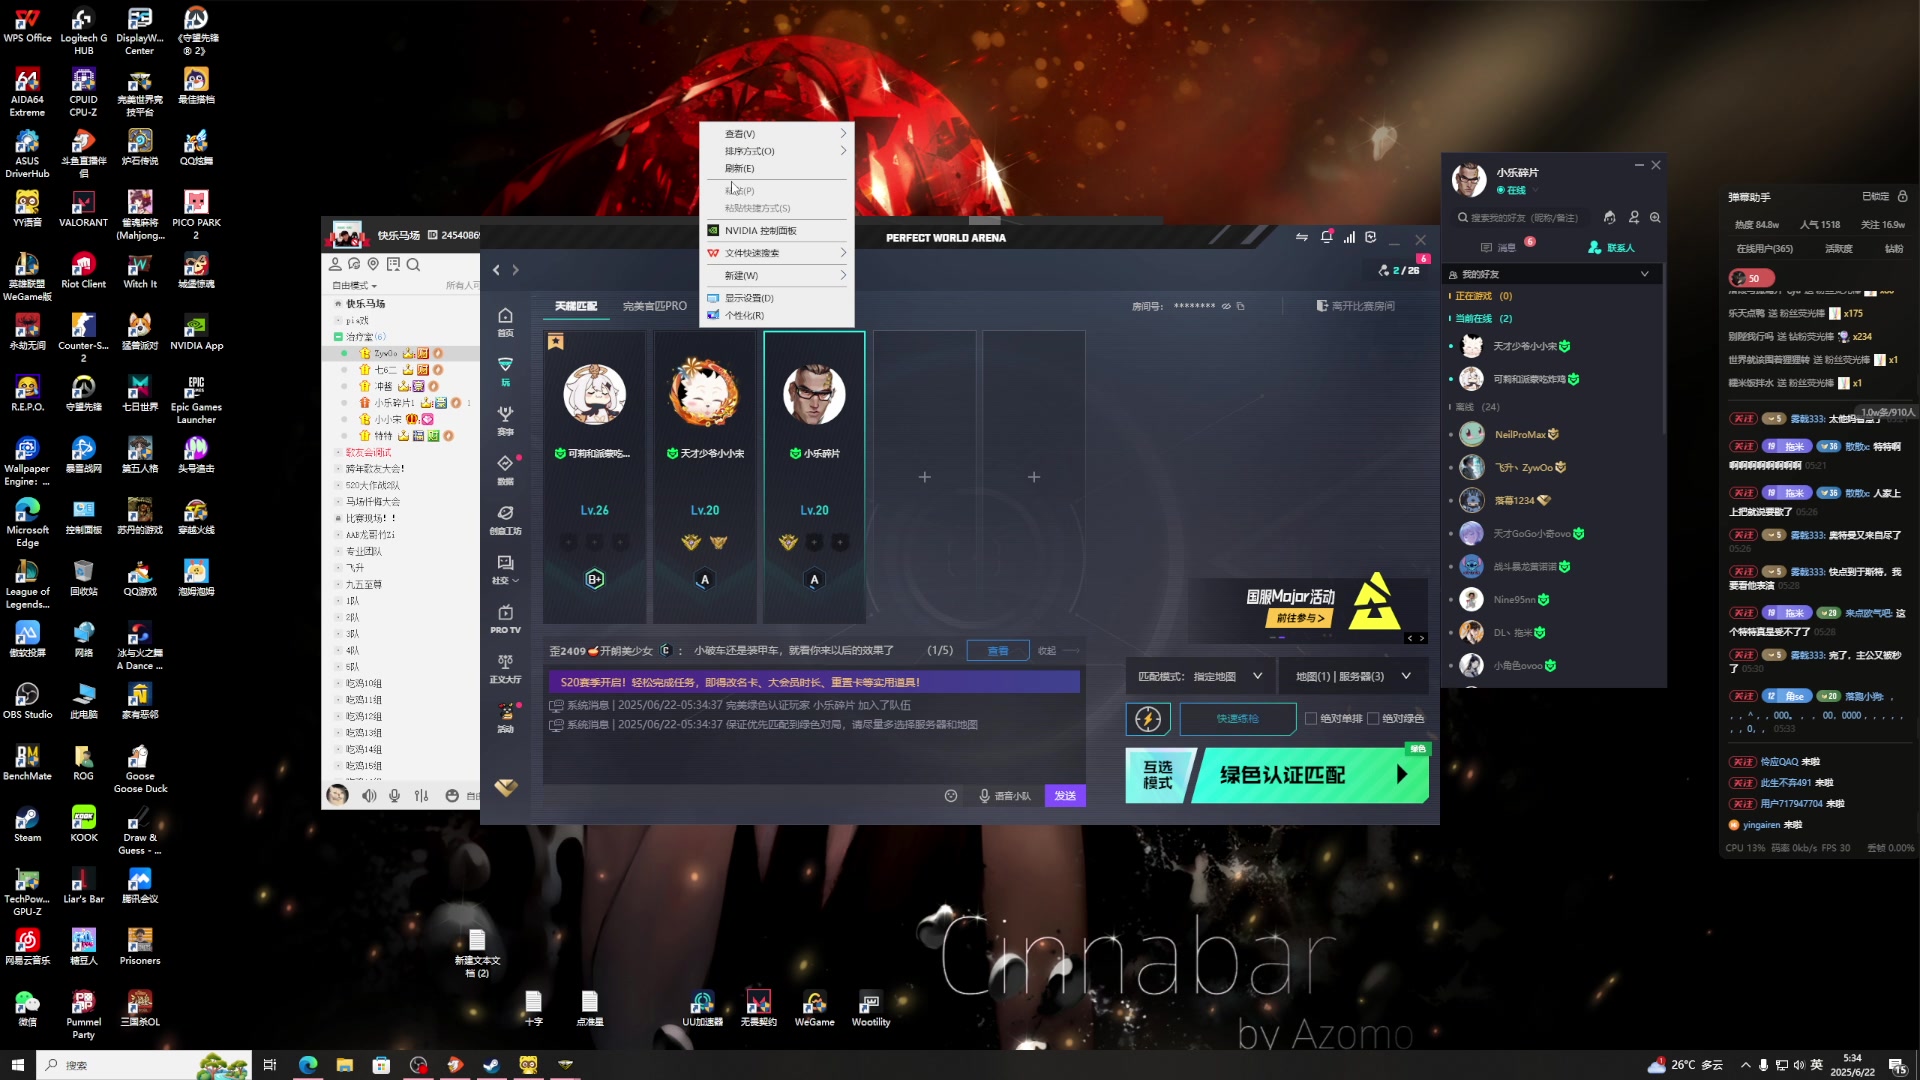Click the switch arrows icon in Arena title bar

pos(1302,237)
